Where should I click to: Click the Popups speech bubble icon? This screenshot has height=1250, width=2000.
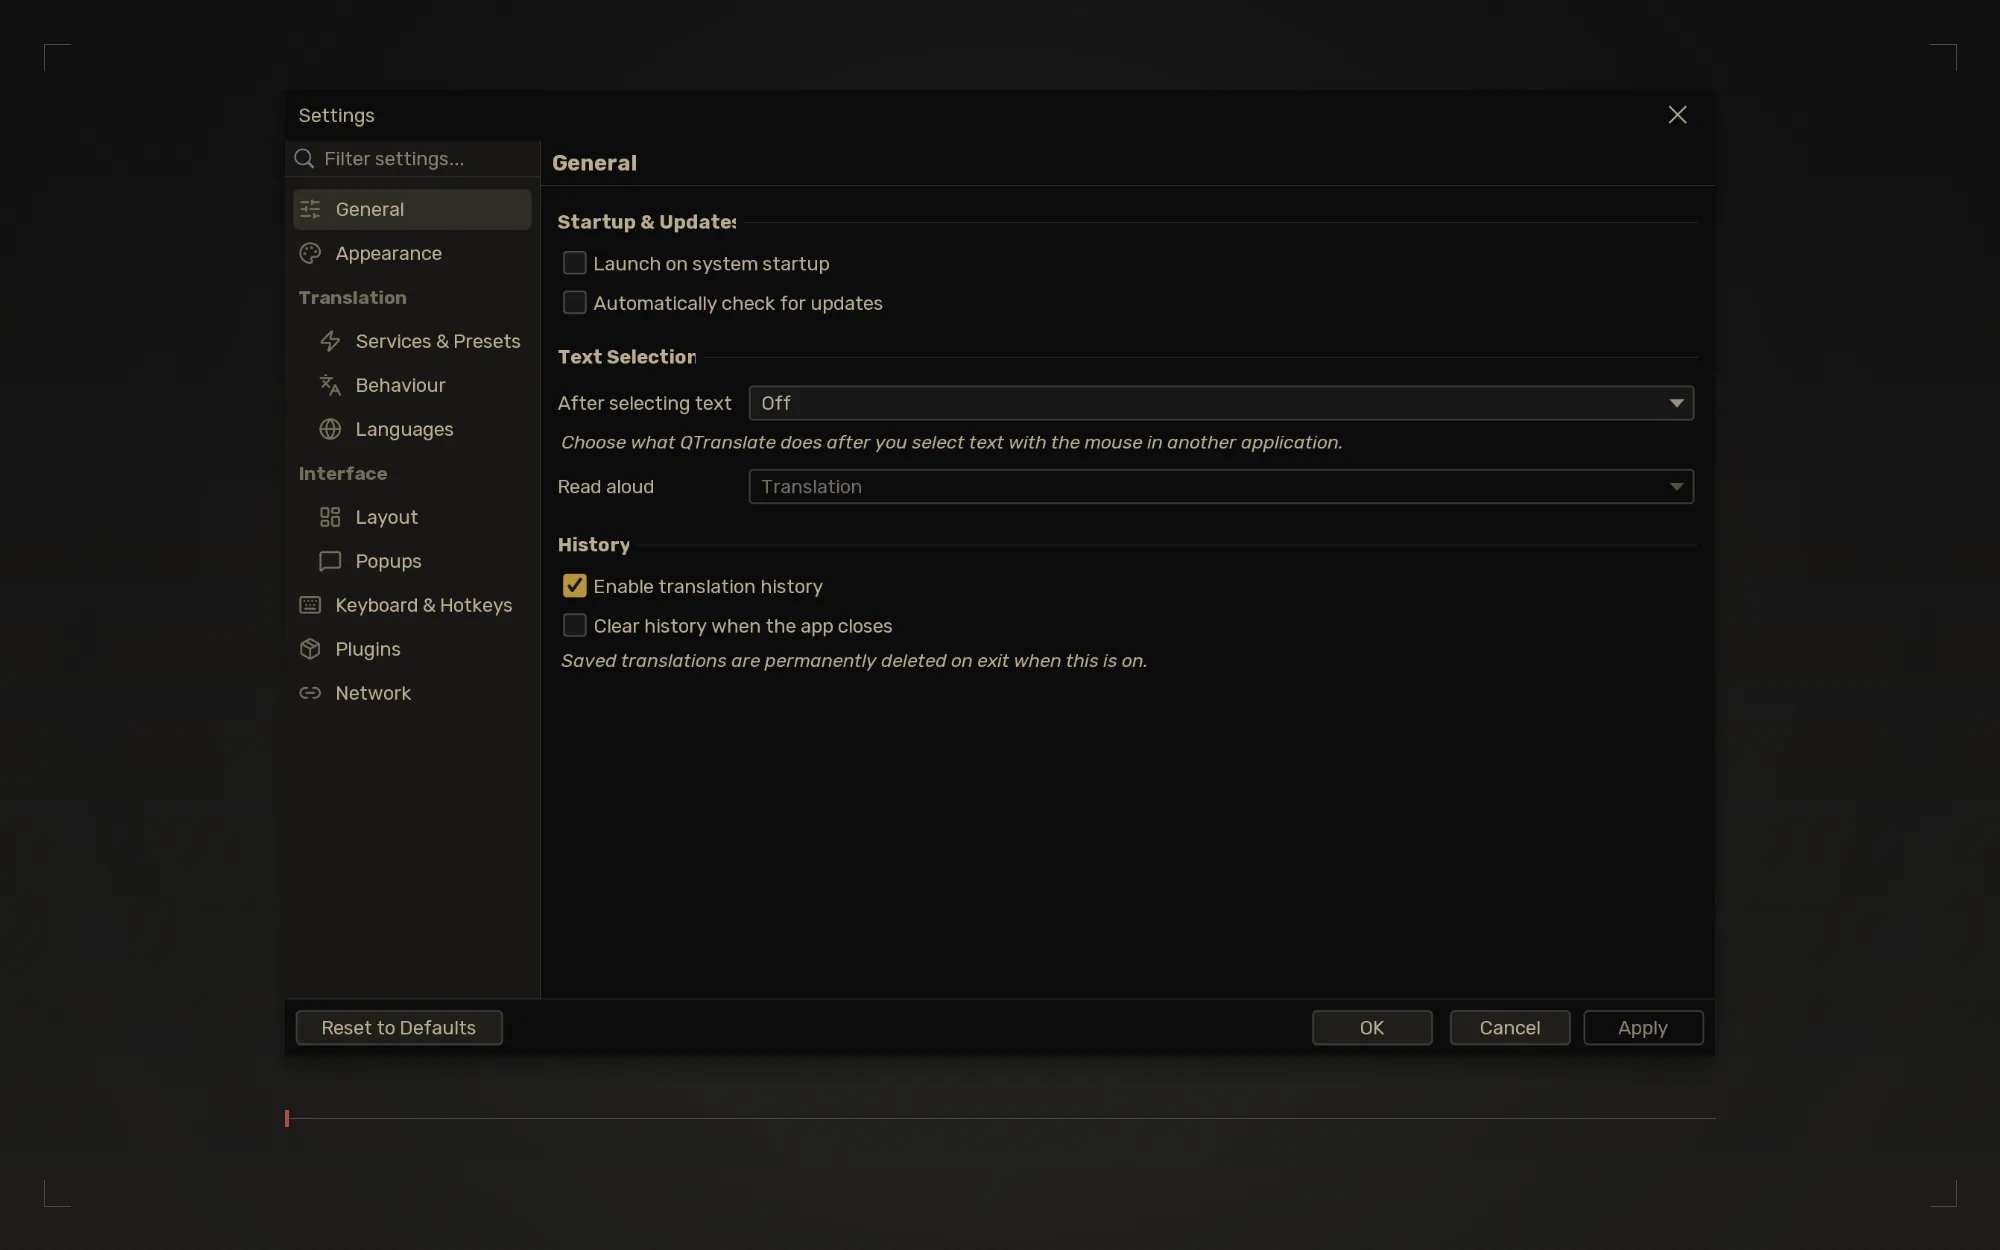[x=330, y=561]
